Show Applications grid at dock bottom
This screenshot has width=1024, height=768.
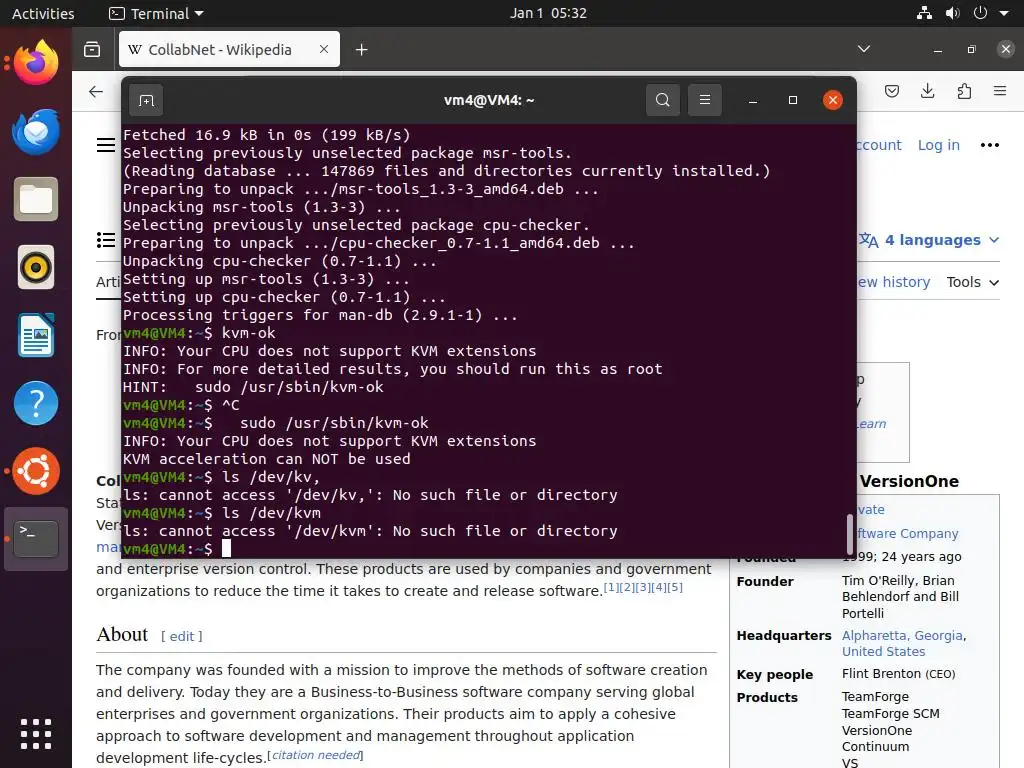coord(36,734)
